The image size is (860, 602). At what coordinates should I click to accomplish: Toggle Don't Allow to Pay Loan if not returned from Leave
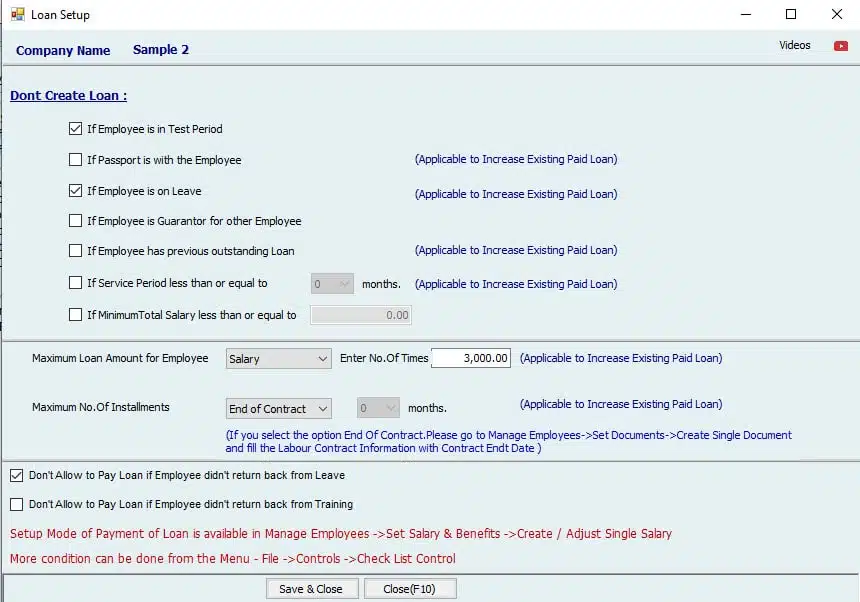pyautogui.click(x=16, y=475)
